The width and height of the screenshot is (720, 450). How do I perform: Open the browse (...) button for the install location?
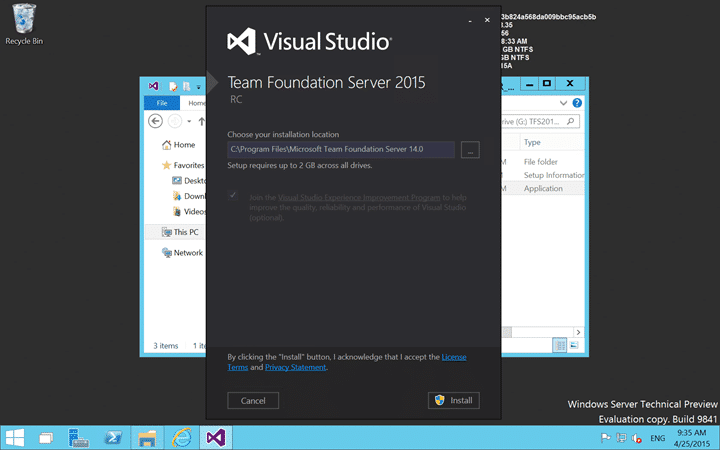470,150
